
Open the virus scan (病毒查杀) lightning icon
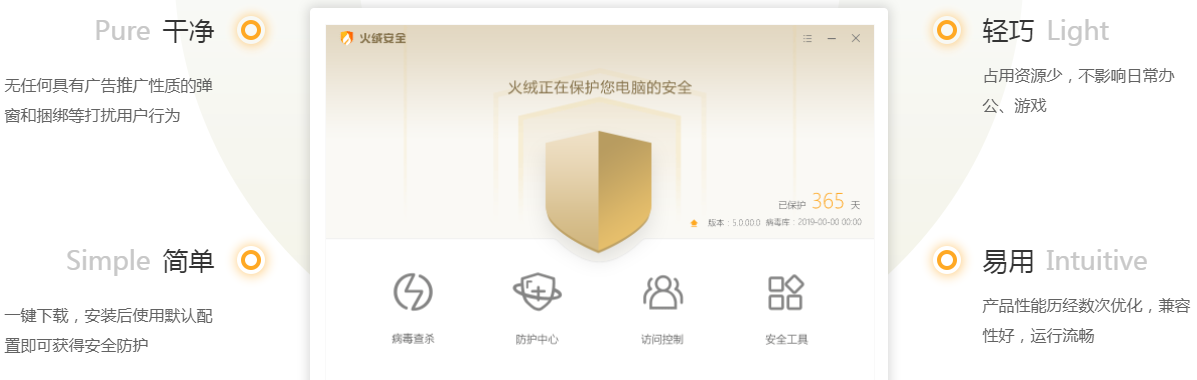[413, 291]
